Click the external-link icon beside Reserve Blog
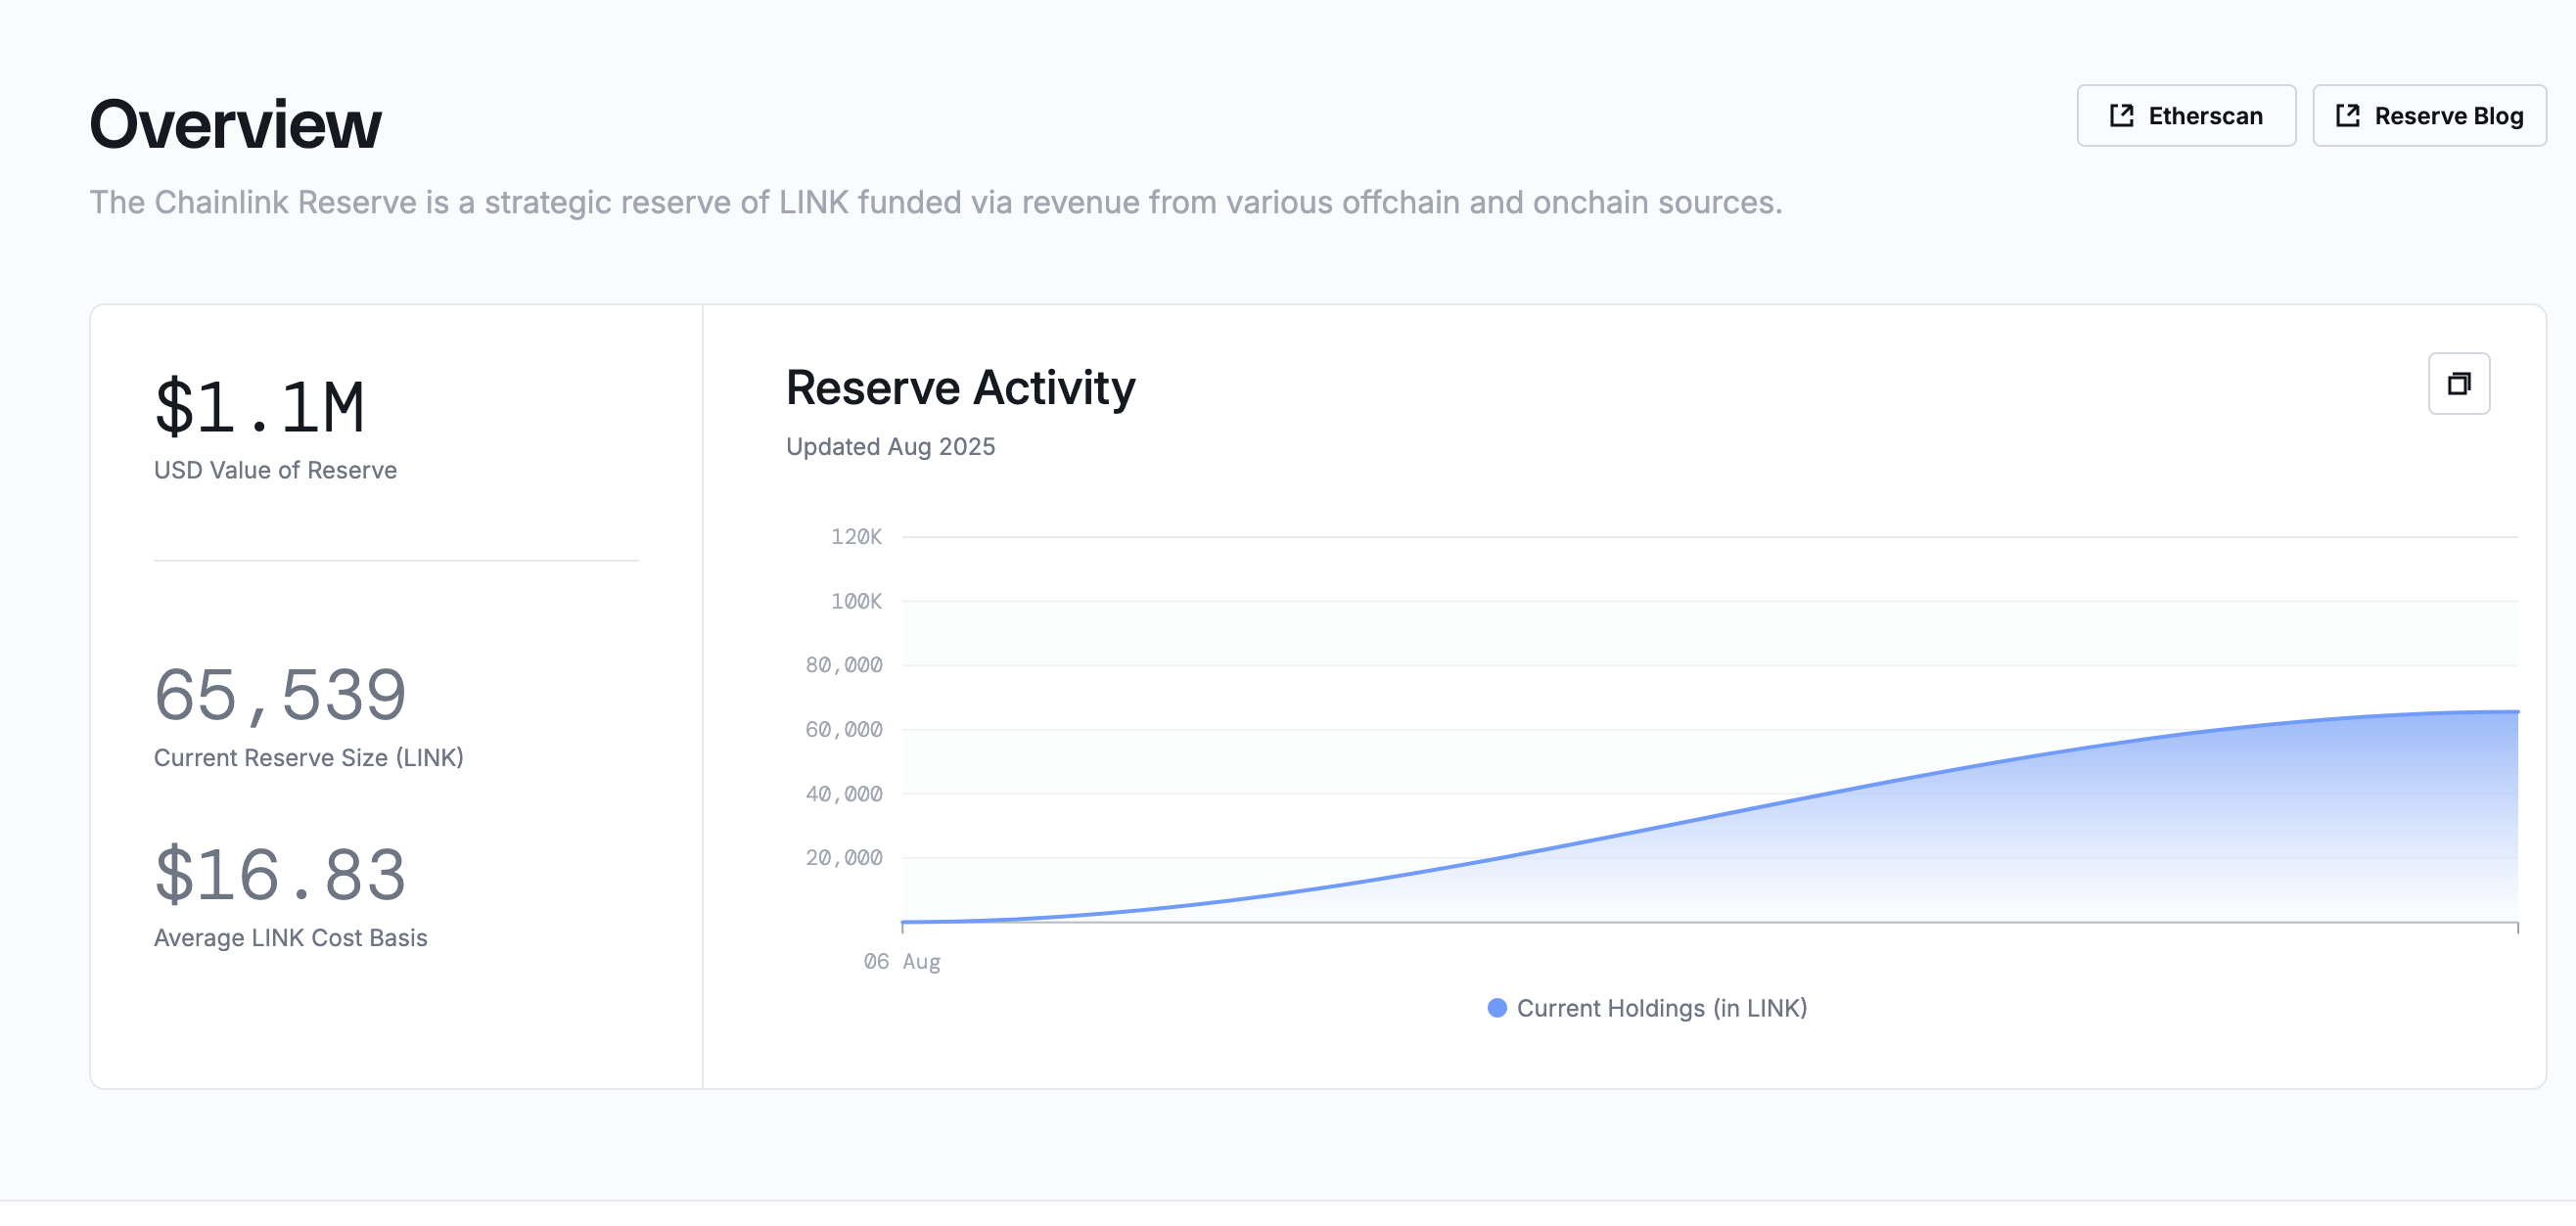This screenshot has width=2576, height=1226. coord(2347,116)
